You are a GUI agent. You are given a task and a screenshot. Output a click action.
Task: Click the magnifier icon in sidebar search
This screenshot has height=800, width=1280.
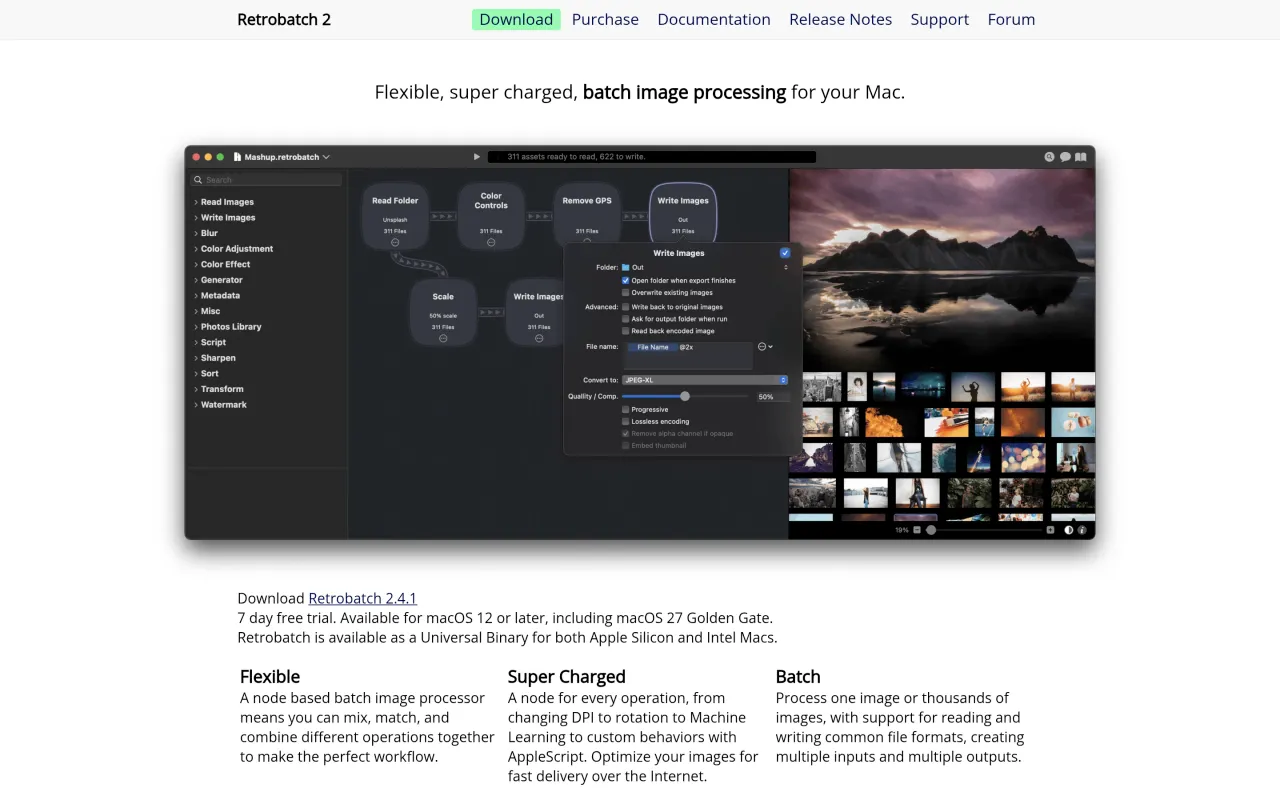[199, 180]
